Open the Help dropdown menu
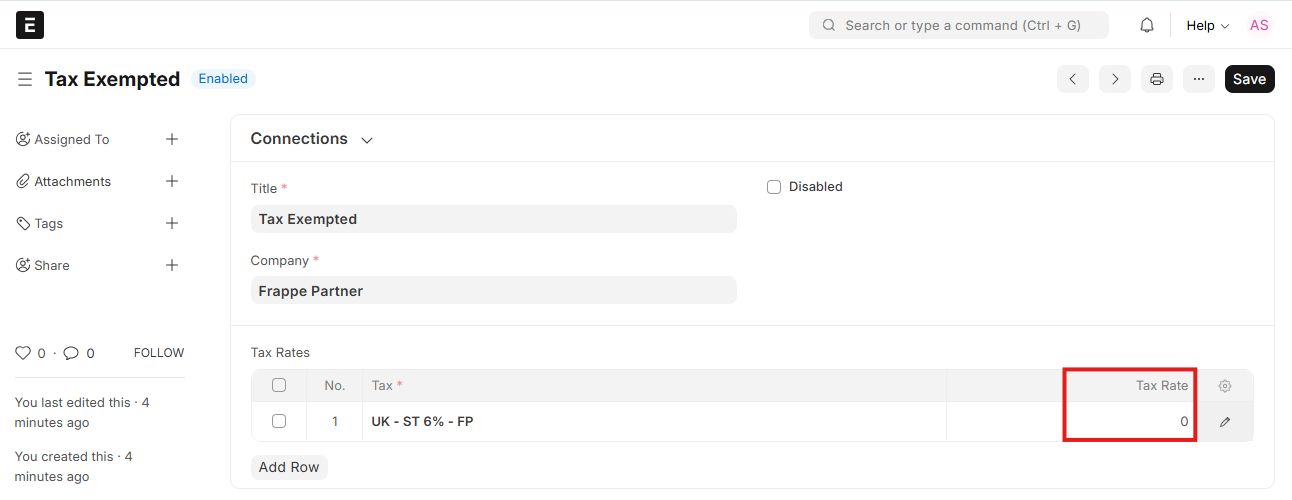Viewport: 1292px width, 500px height. [1207, 25]
